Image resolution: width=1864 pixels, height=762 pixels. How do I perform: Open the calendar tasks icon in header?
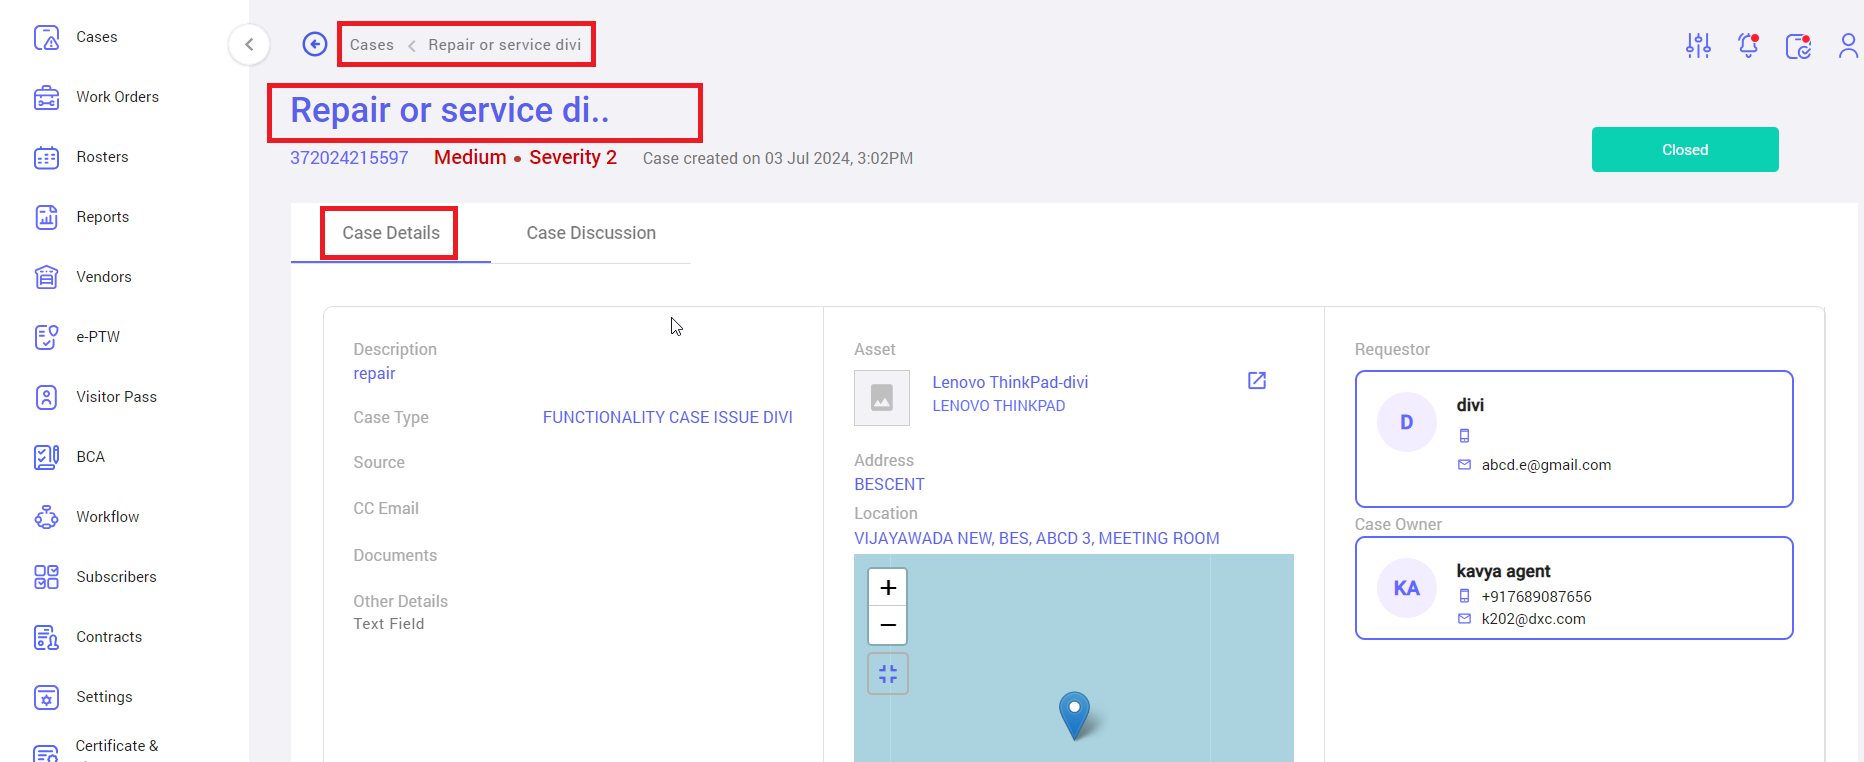[1798, 46]
